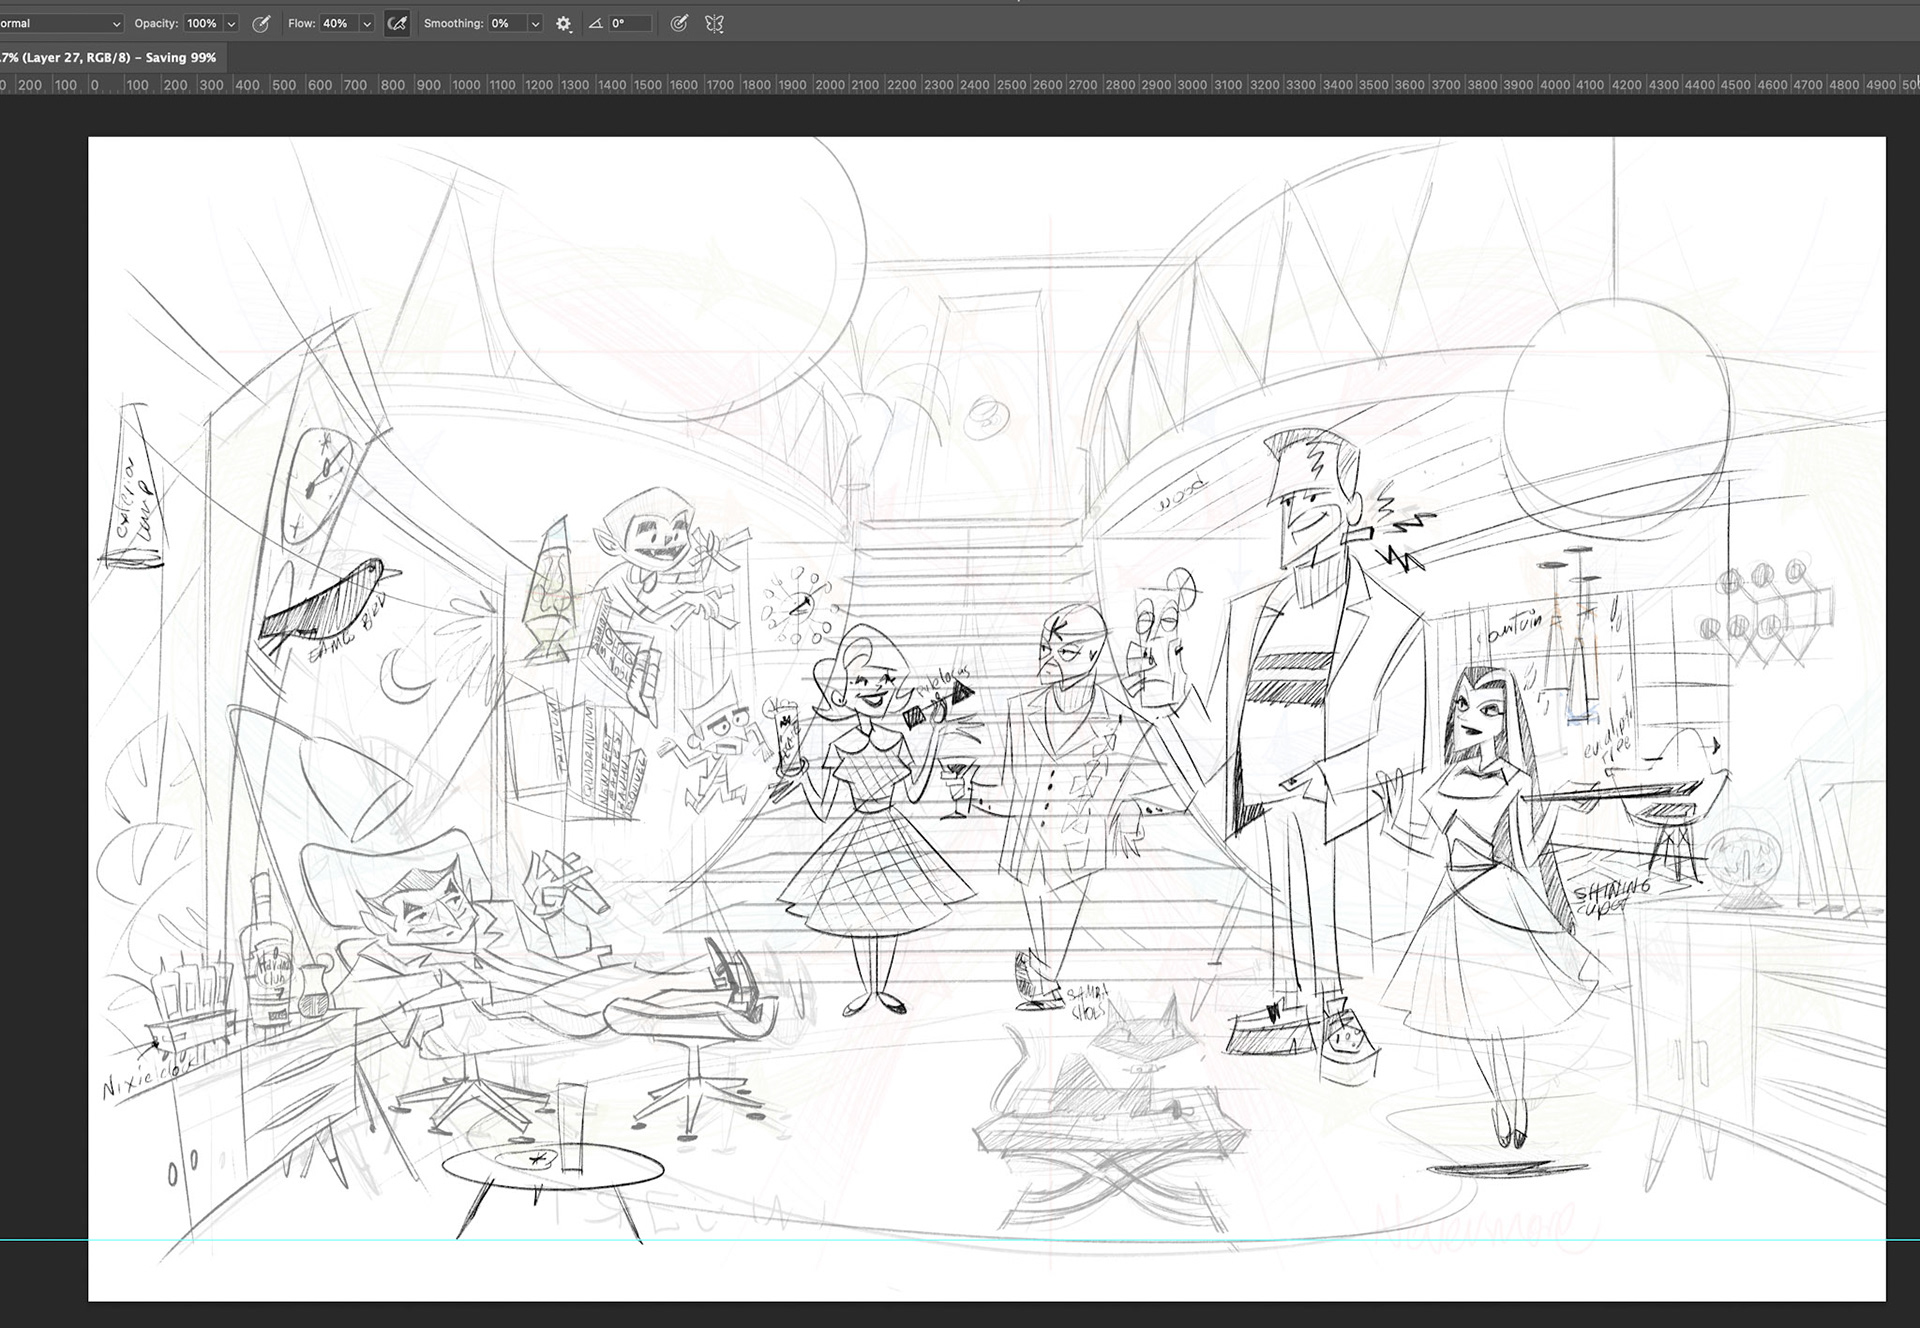Click the brush angle 0° field
Image resolution: width=1920 pixels, height=1328 pixels.
[630, 23]
